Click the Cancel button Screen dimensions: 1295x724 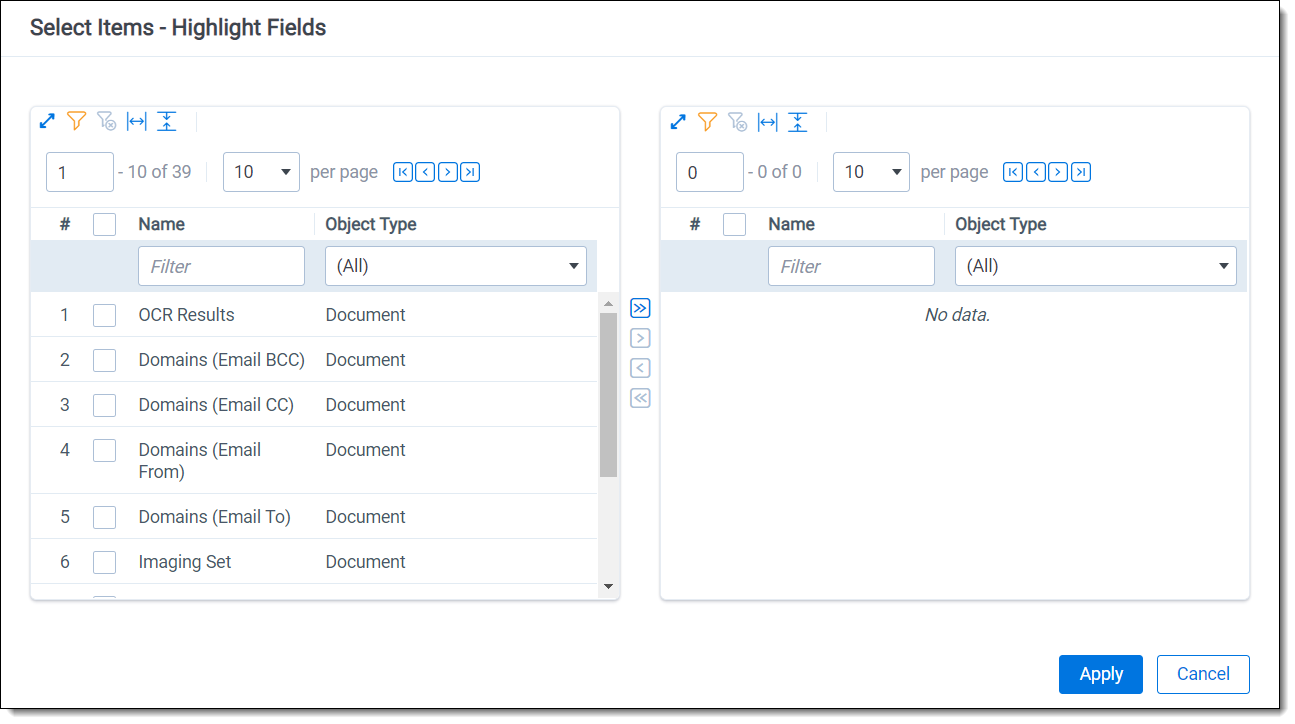(x=1203, y=674)
